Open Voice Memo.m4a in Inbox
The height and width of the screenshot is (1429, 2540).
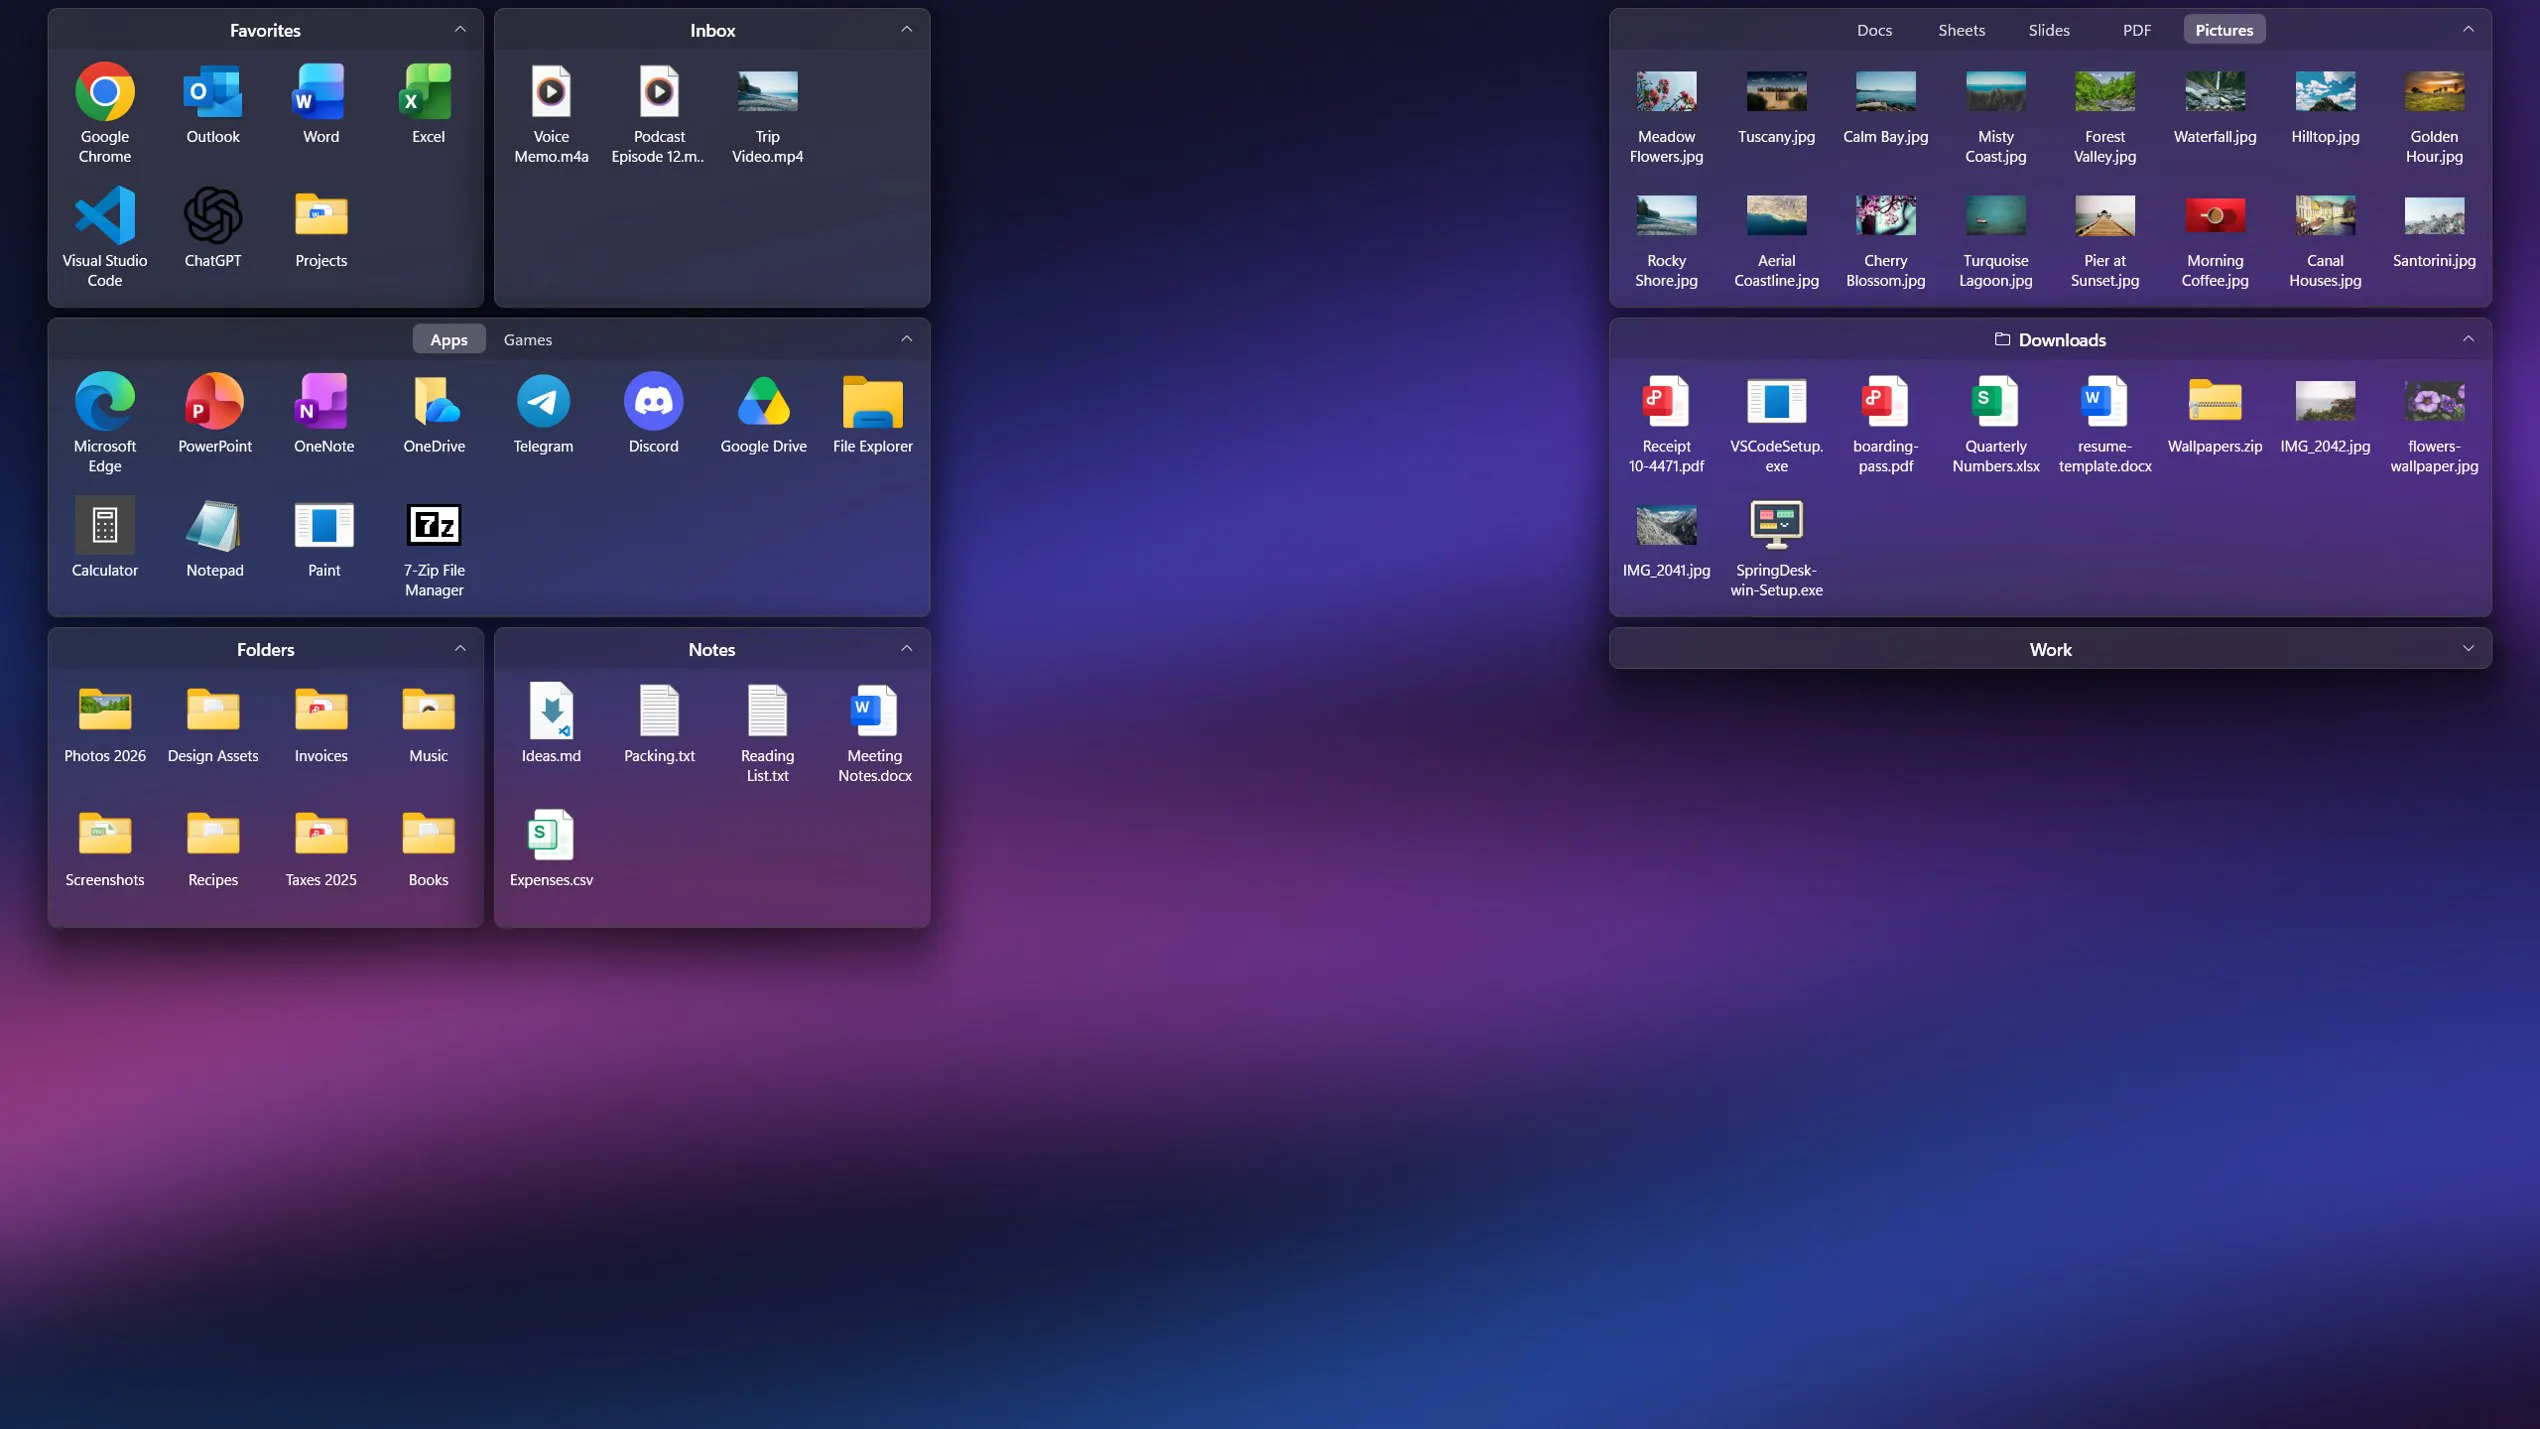[x=551, y=92]
